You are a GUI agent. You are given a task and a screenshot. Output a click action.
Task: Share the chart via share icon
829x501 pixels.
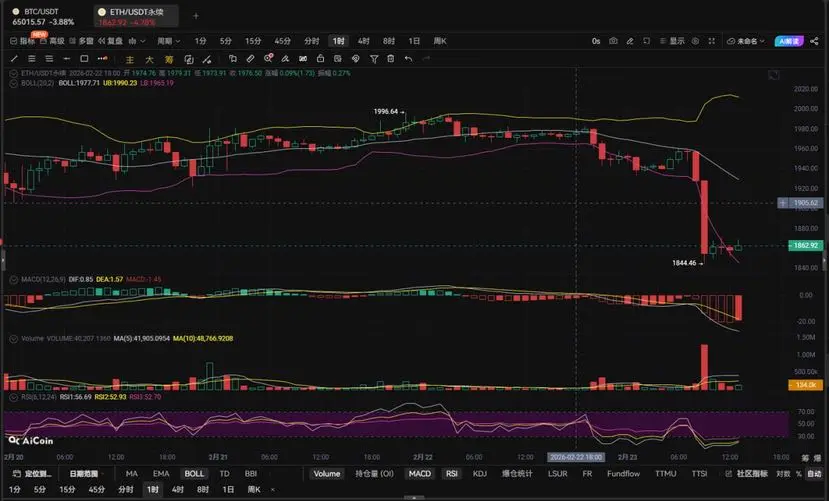814,41
